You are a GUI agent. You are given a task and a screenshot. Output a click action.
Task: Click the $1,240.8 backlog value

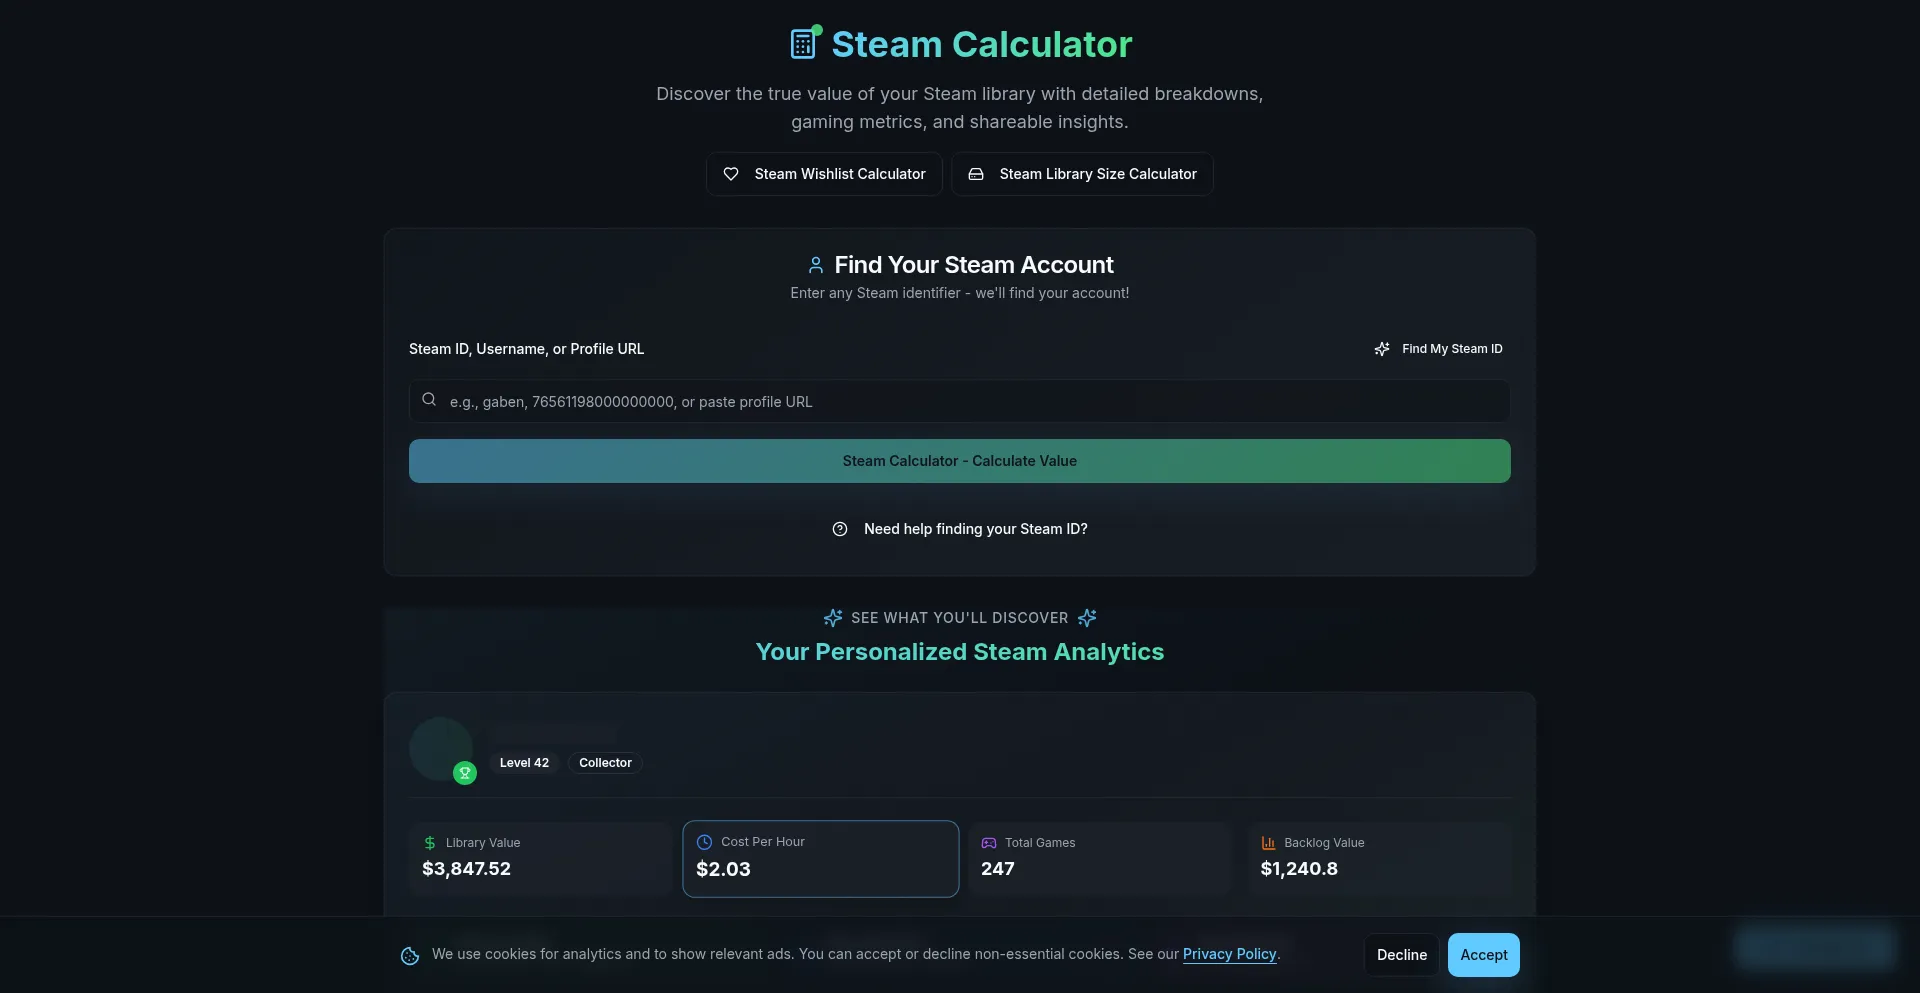(1299, 869)
